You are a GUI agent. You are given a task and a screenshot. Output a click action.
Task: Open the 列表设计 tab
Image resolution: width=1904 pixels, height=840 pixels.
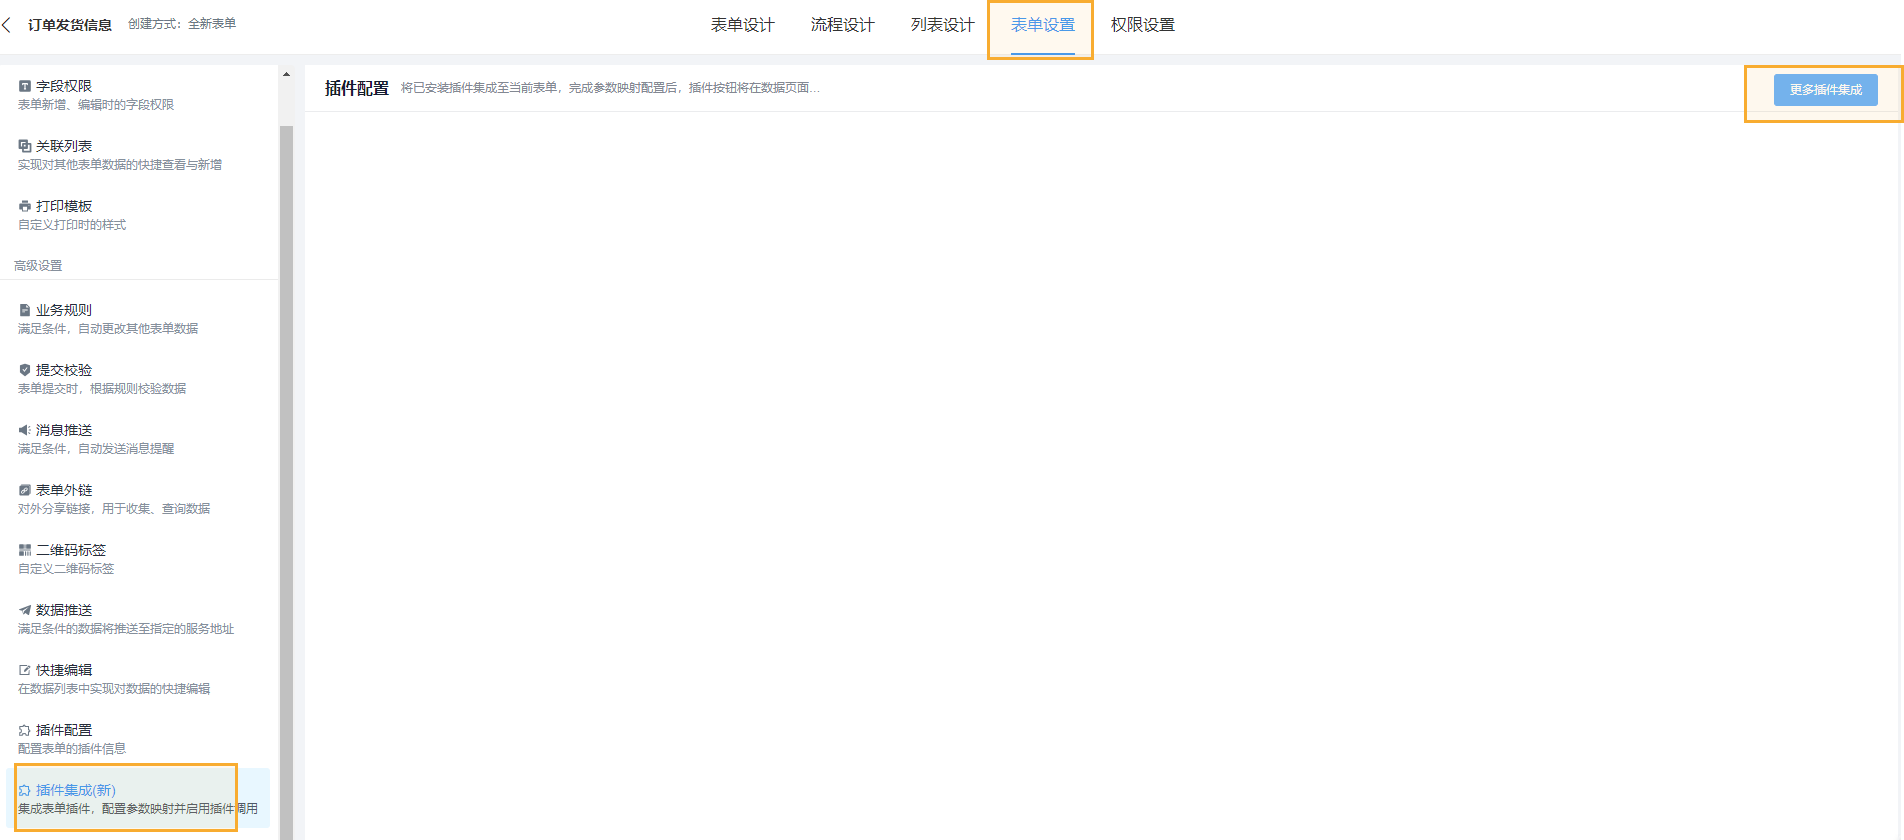[942, 25]
